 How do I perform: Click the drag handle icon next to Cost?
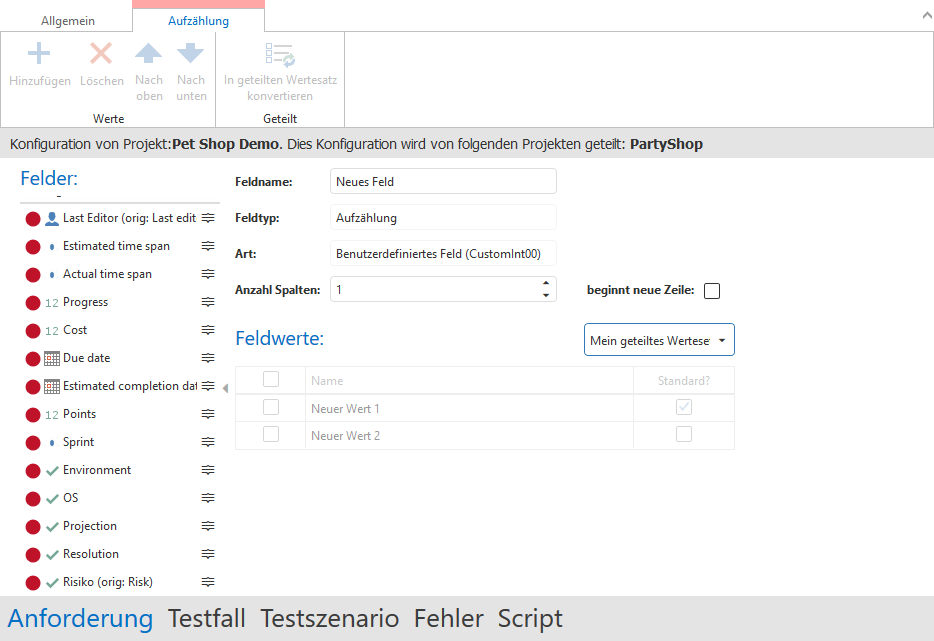208,330
